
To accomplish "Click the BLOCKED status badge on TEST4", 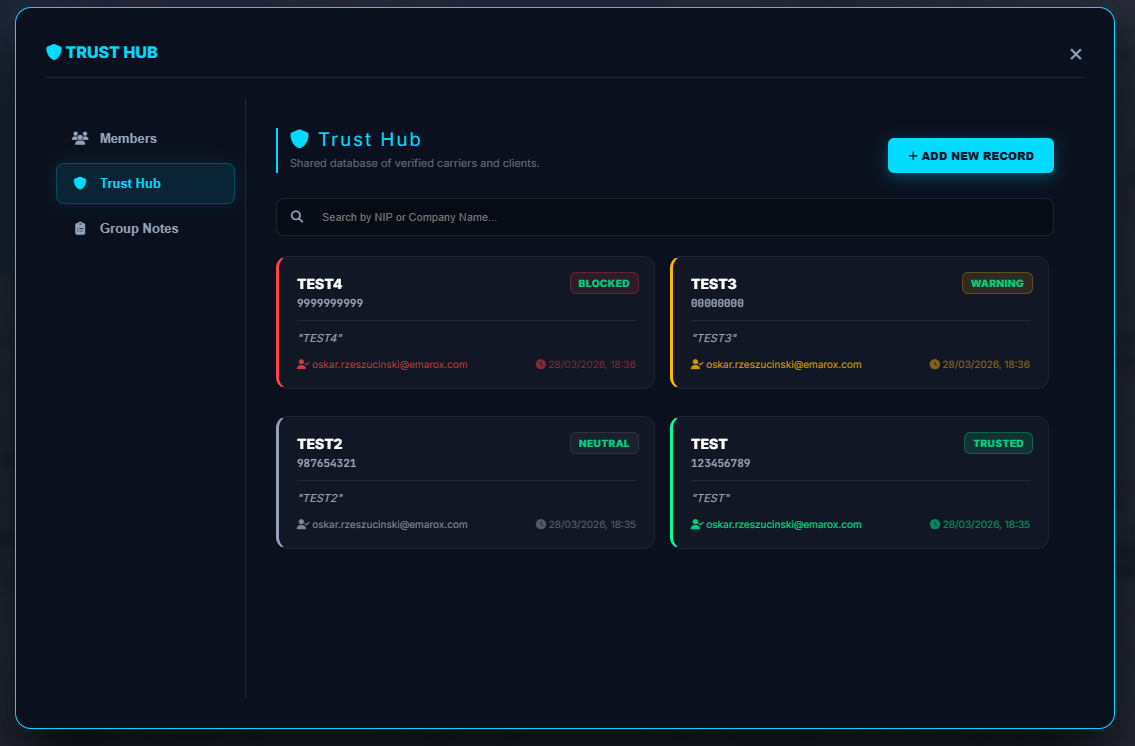I will click(x=604, y=283).
